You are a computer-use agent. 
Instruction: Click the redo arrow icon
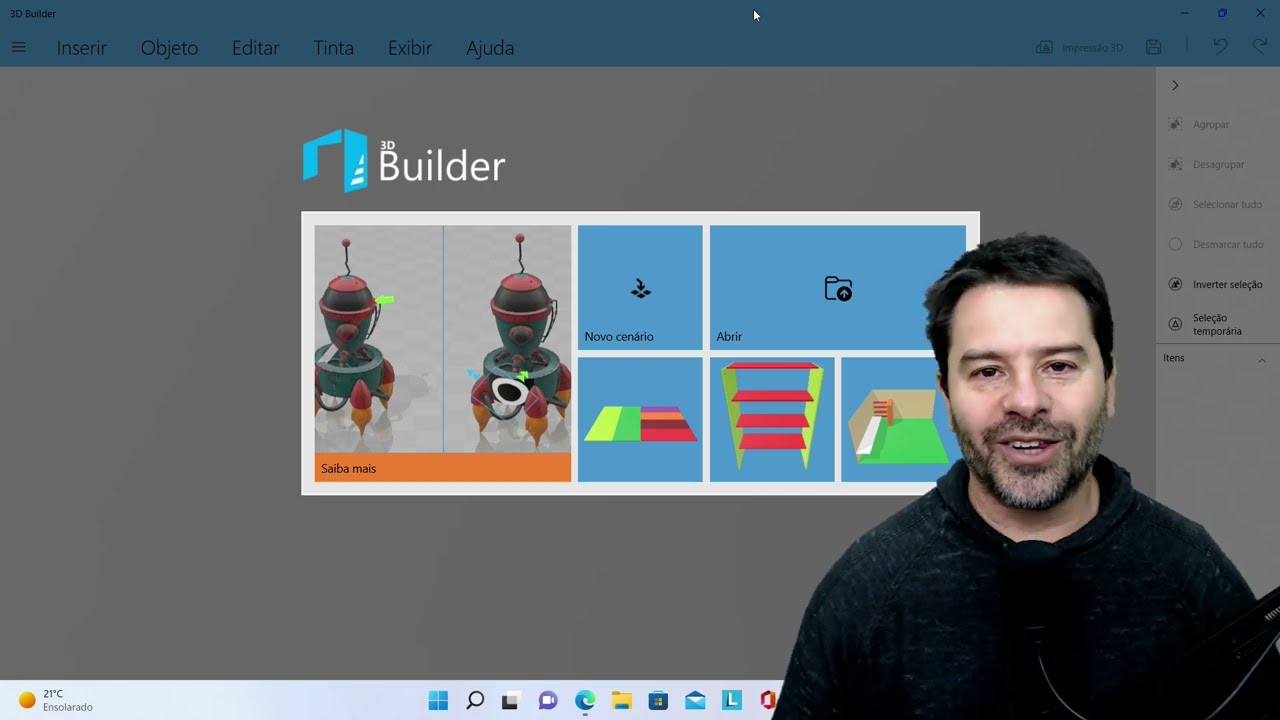click(1260, 47)
